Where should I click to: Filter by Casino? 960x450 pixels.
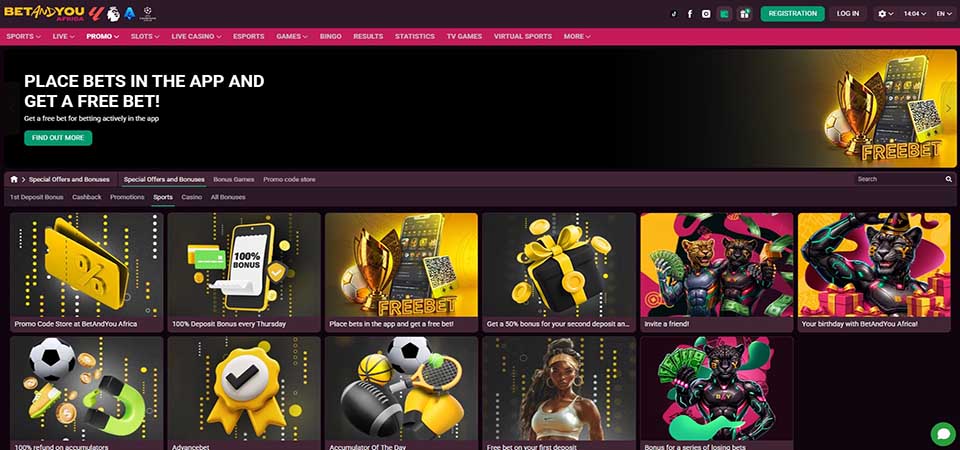click(x=192, y=197)
